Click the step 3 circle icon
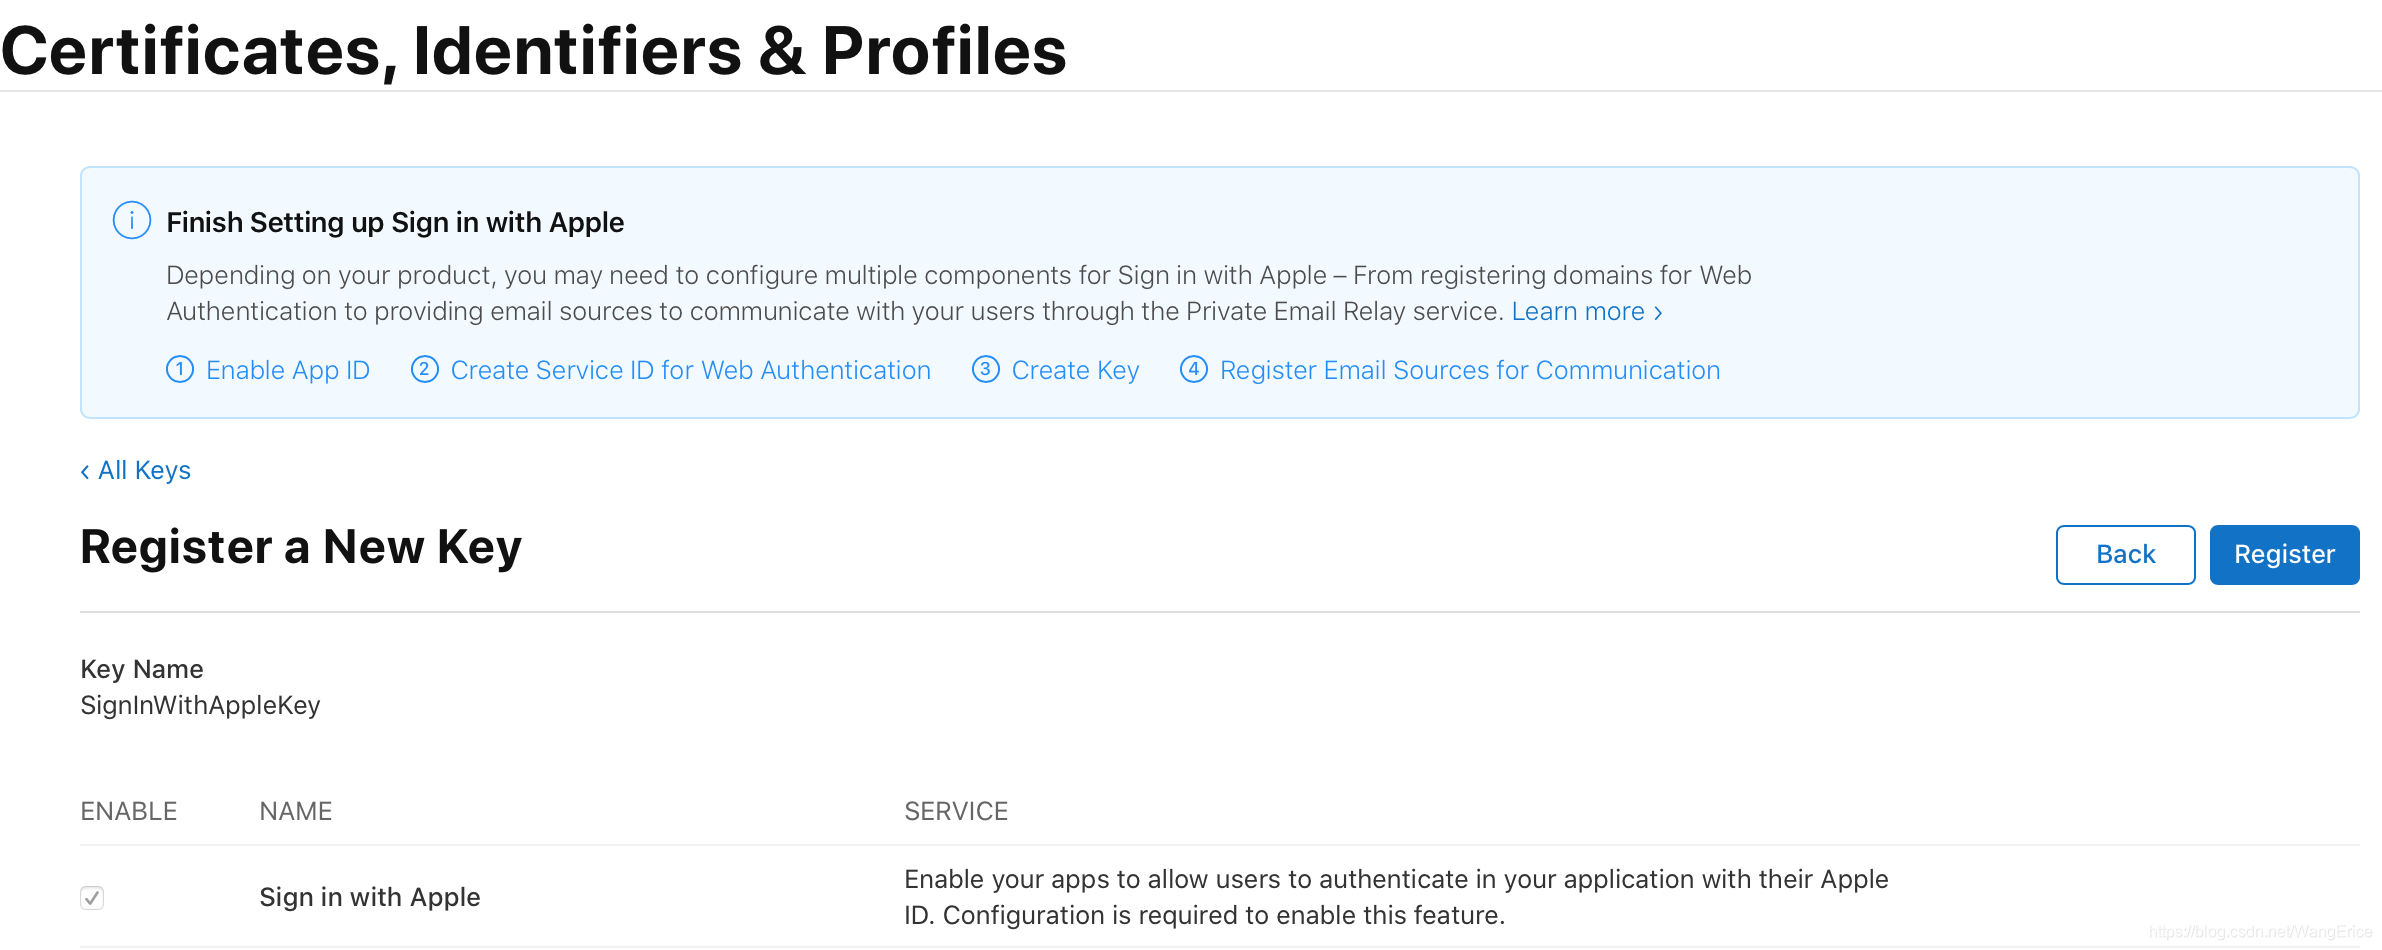This screenshot has width=2382, height=950. [x=986, y=370]
